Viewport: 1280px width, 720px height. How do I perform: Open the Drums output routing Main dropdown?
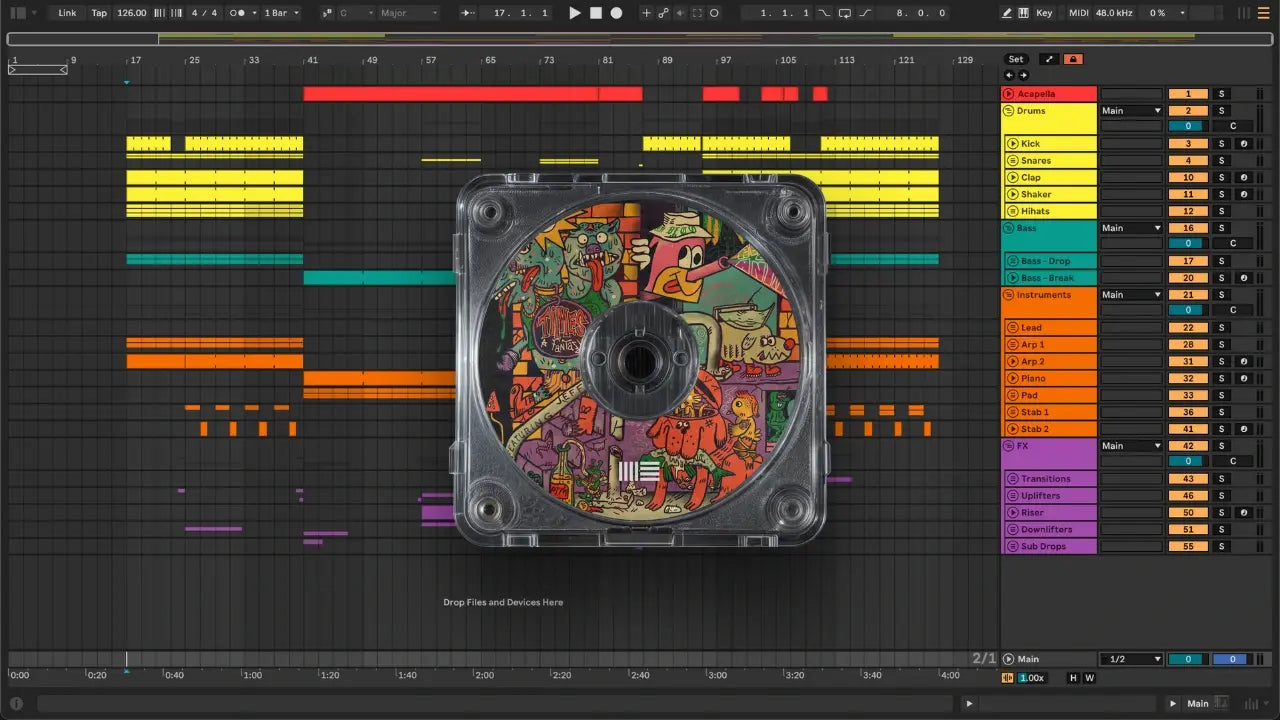click(1131, 111)
